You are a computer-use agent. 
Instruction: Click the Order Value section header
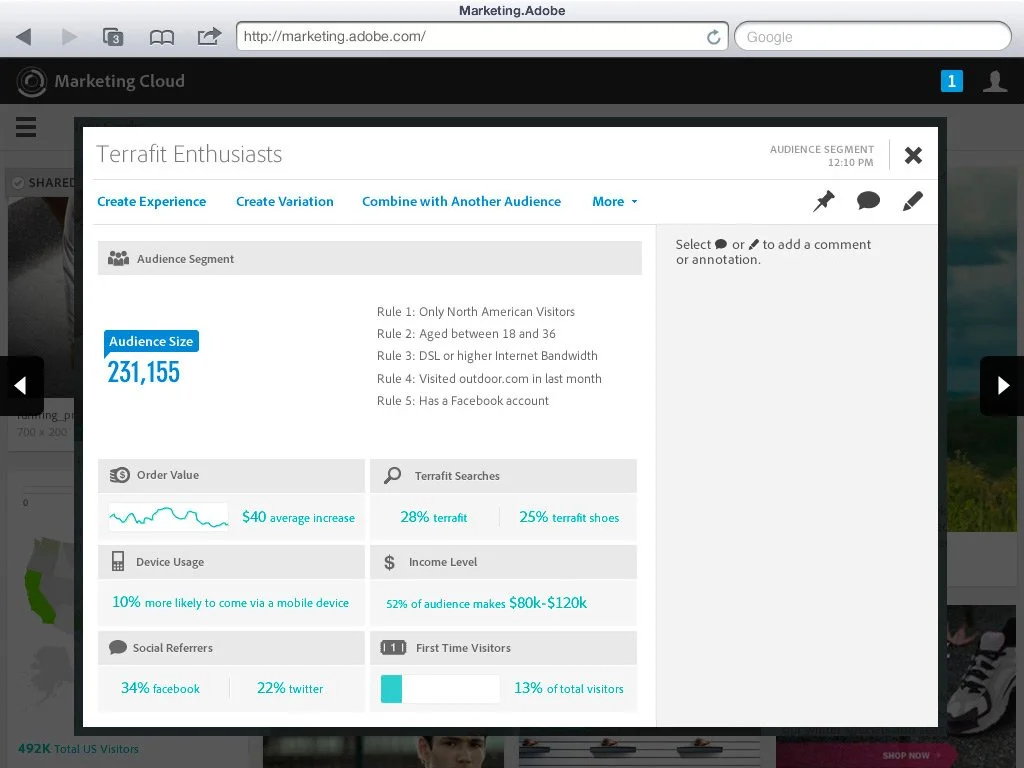231,475
